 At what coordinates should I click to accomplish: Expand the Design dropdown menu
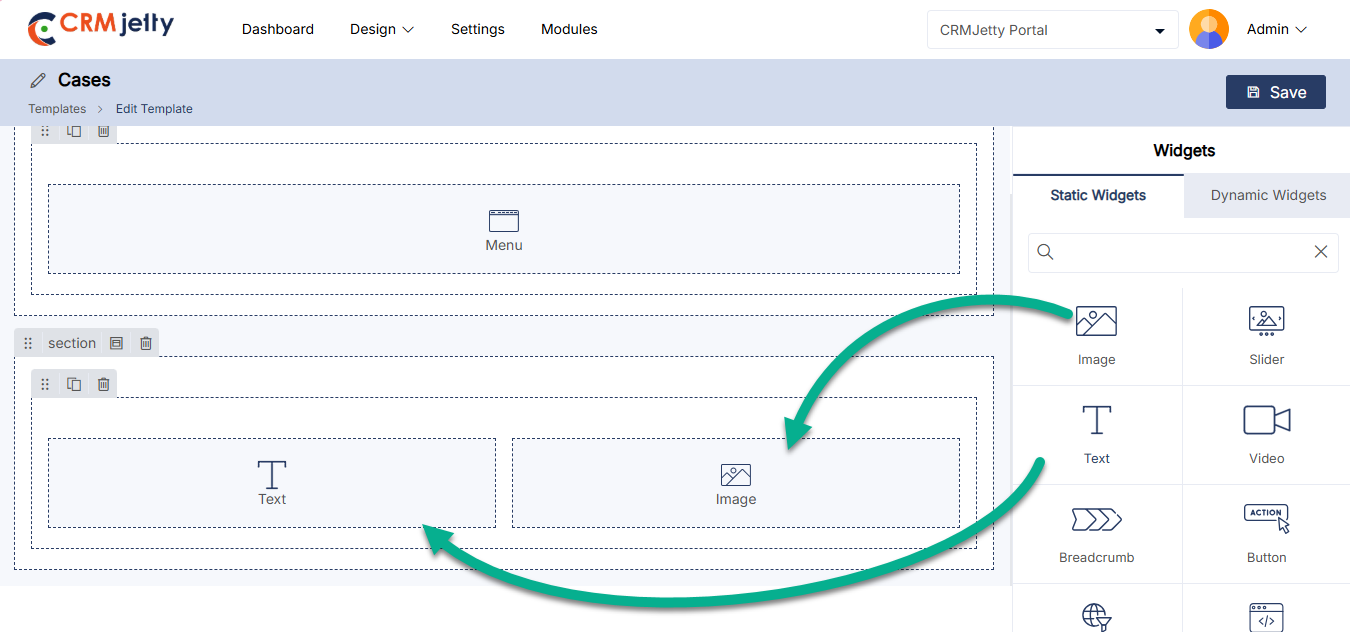[381, 29]
